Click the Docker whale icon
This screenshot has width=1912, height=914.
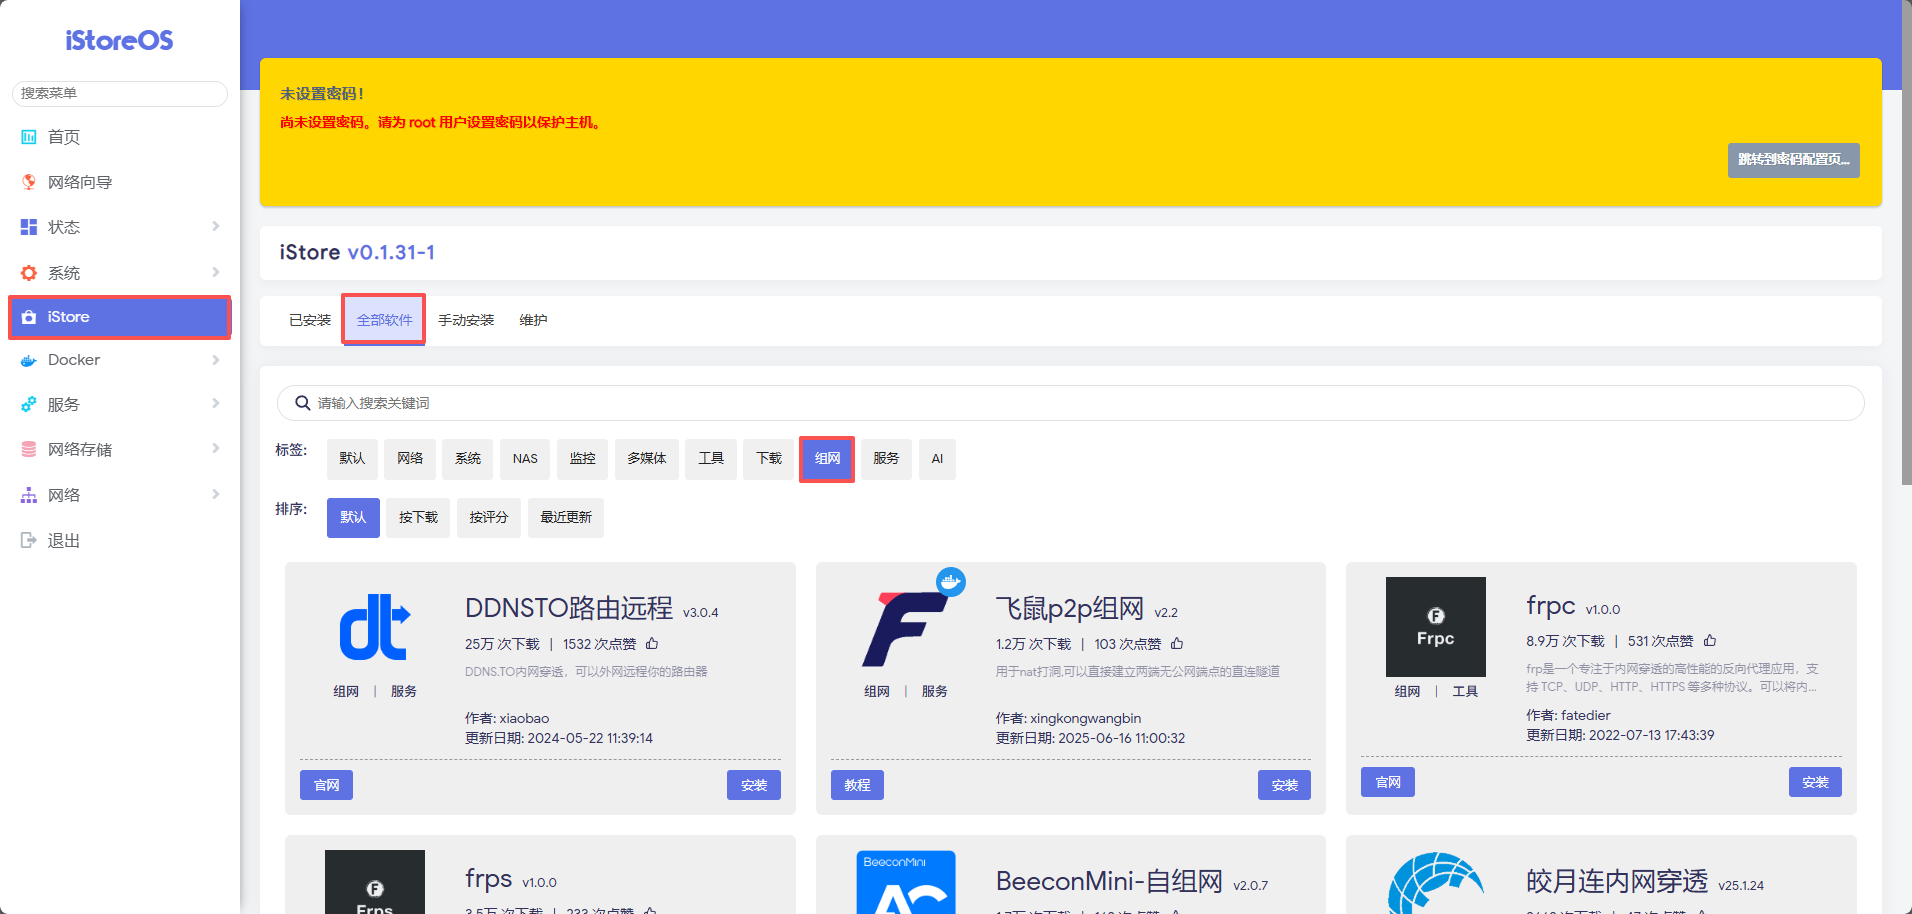click(29, 360)
